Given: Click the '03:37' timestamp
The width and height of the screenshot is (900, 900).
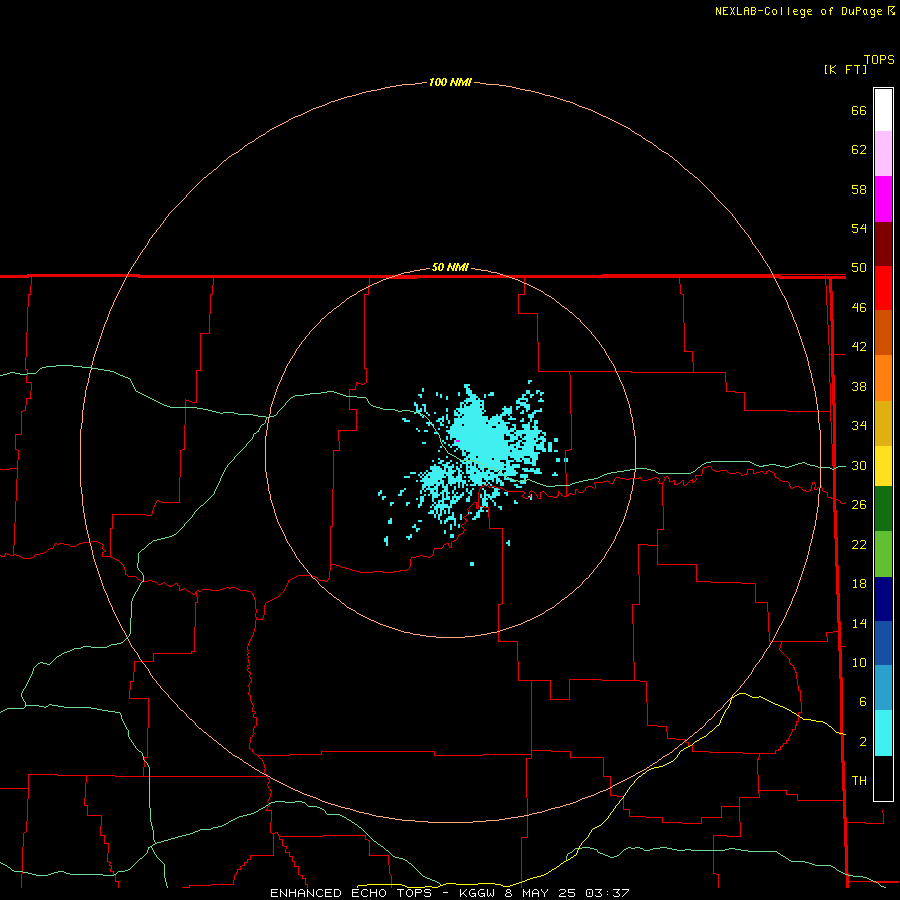Looking at the screenshot, I should [607, 893].
